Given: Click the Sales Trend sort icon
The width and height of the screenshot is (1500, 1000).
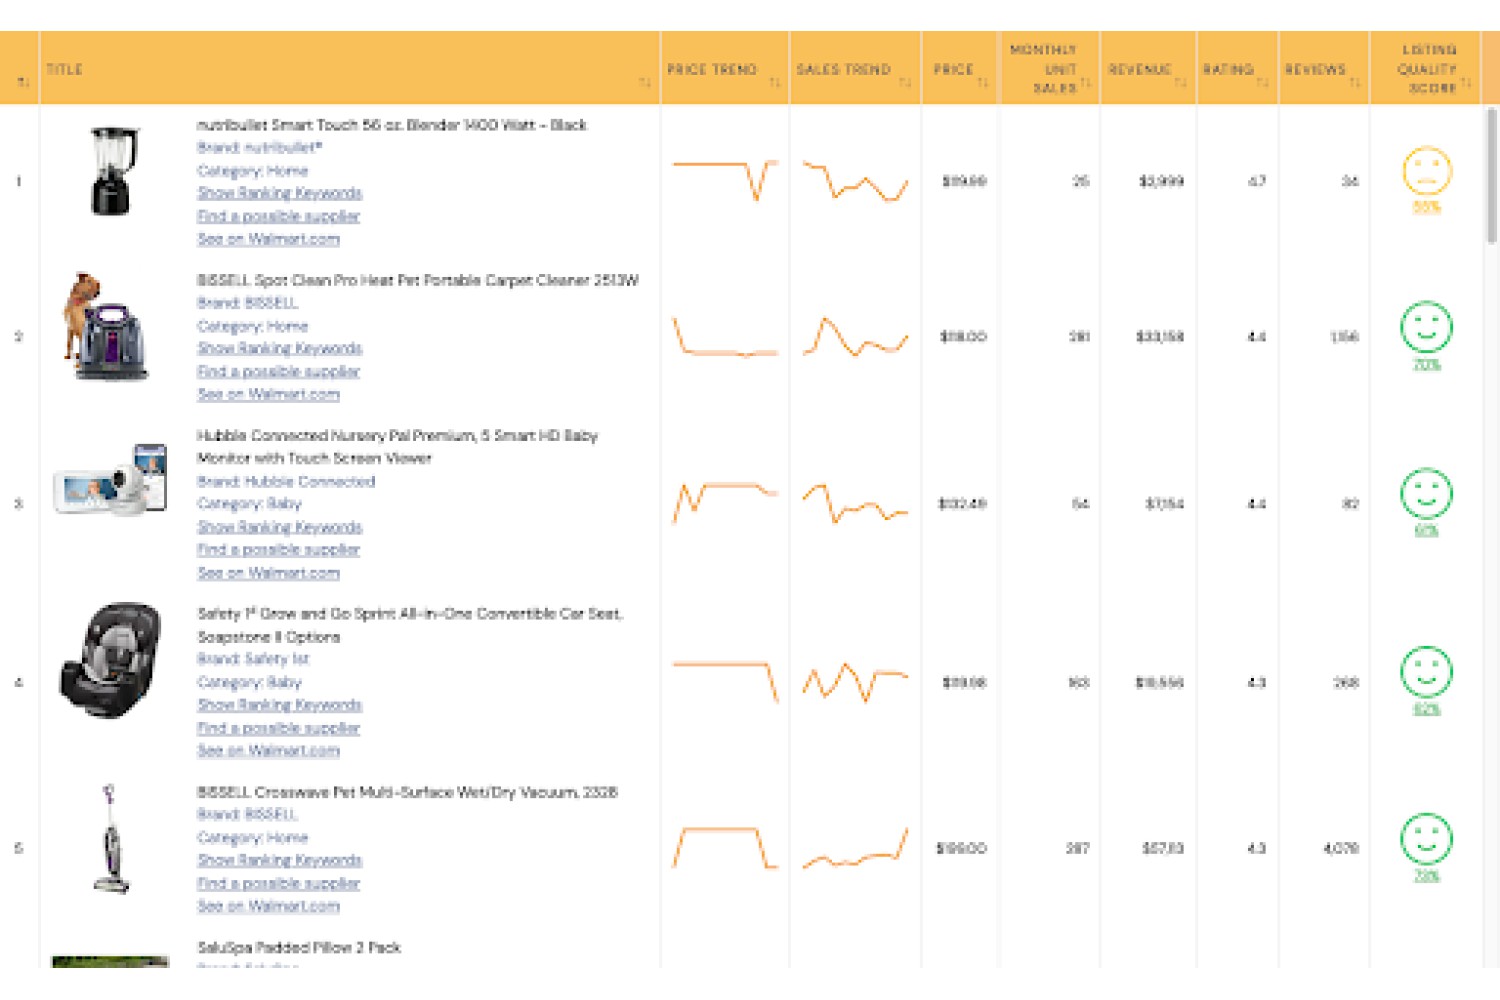Looking at the screenshot, I should 904,82.
